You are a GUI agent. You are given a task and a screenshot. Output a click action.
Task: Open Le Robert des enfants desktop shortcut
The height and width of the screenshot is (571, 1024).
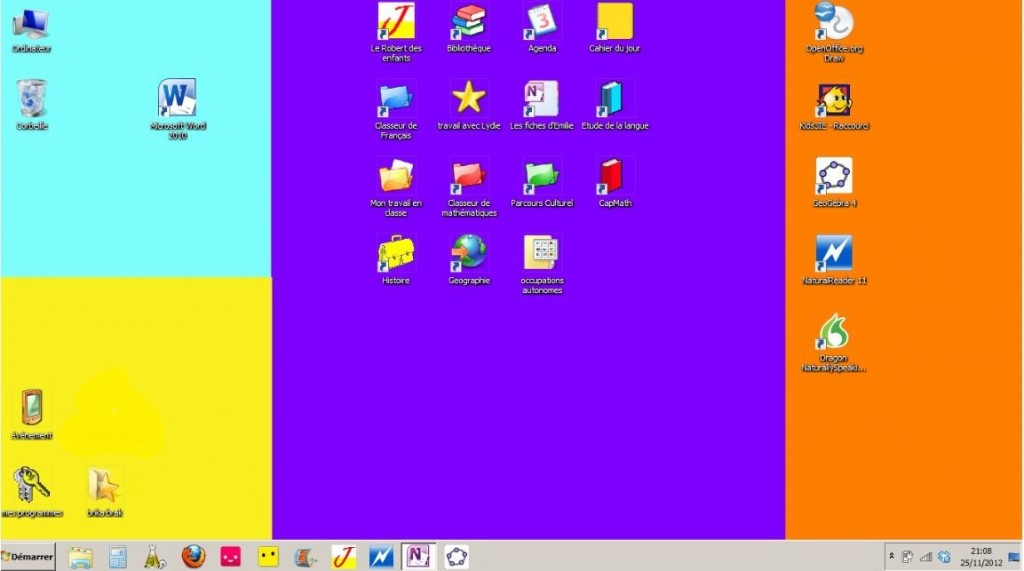coord(396,22)
